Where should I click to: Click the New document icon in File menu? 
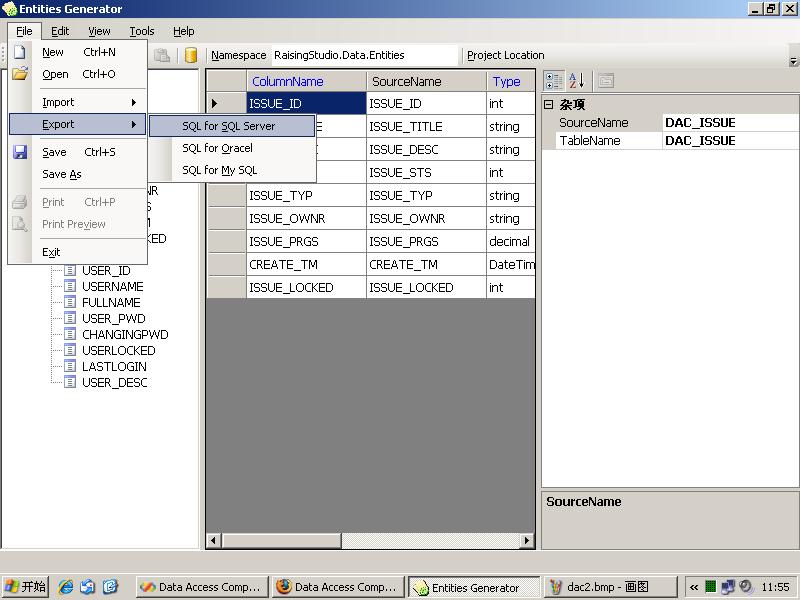(20, 52)
